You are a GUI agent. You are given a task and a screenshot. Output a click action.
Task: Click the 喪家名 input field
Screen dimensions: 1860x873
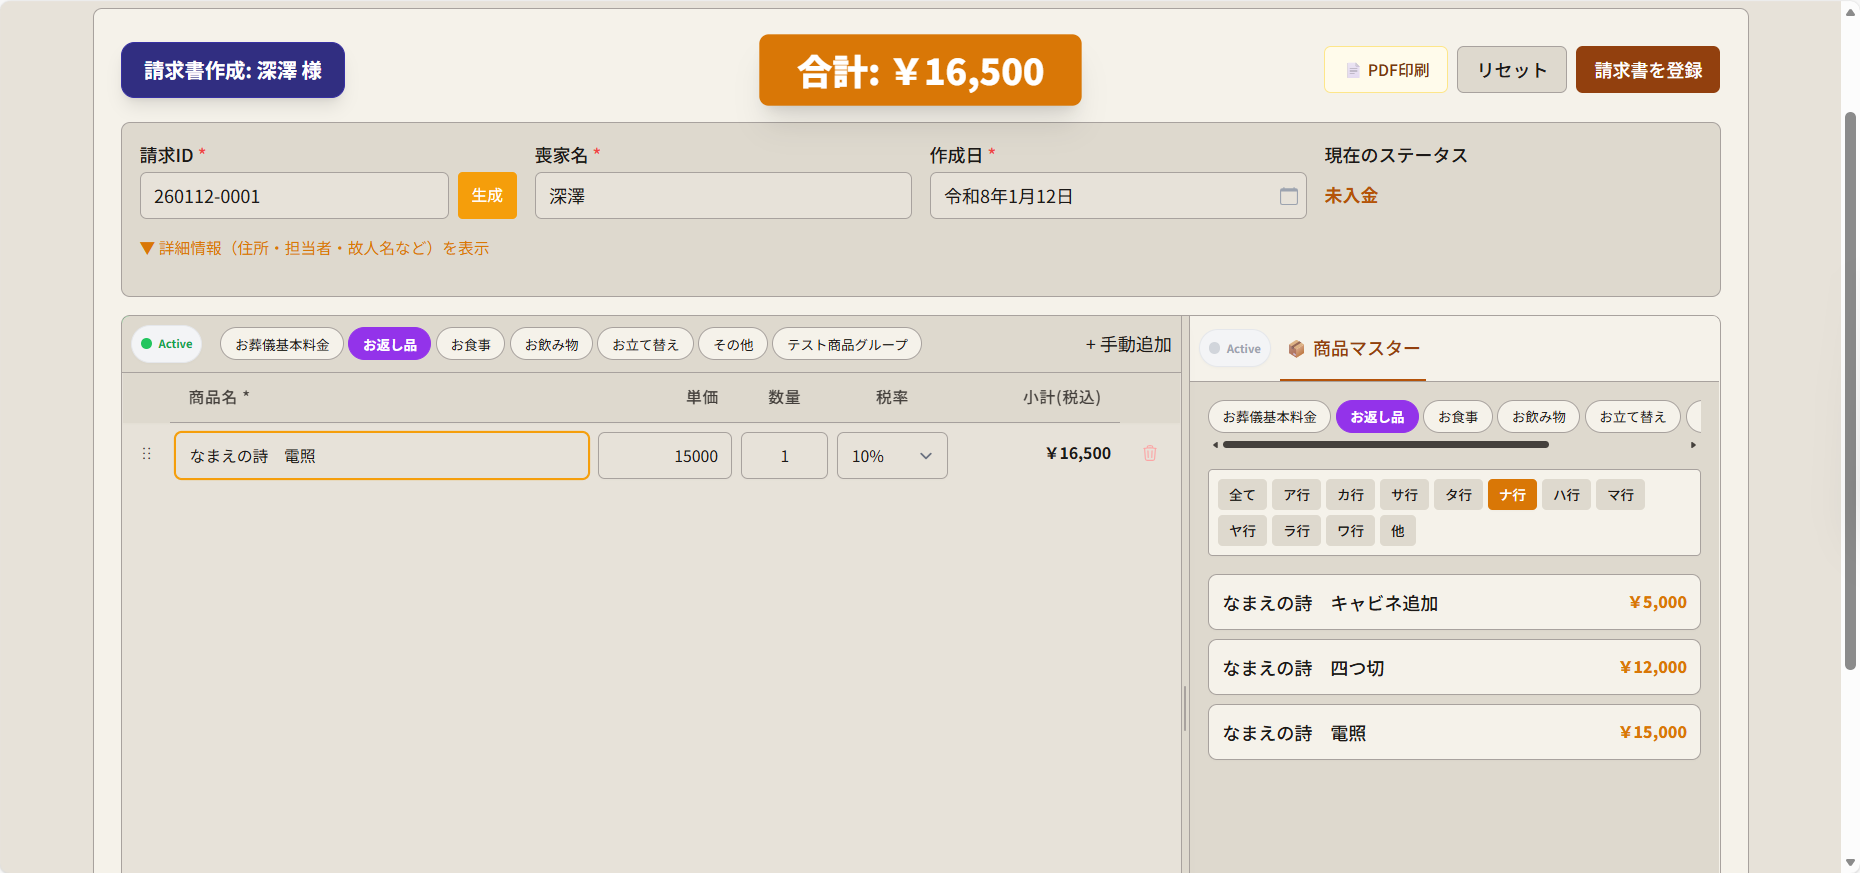pyautogui.click(x=722, y=196)
